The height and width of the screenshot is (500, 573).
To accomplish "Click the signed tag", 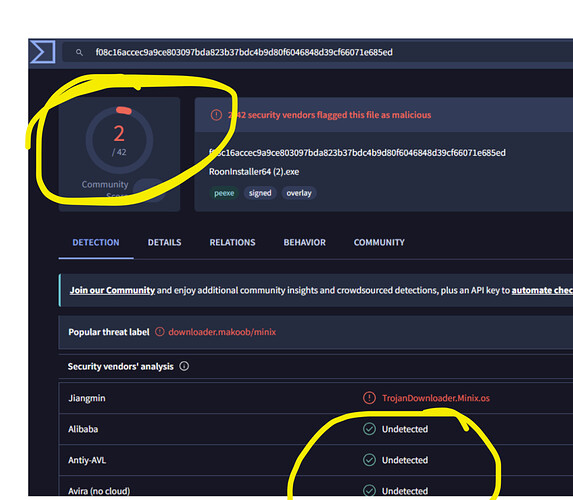I will [x=260, y=193].
